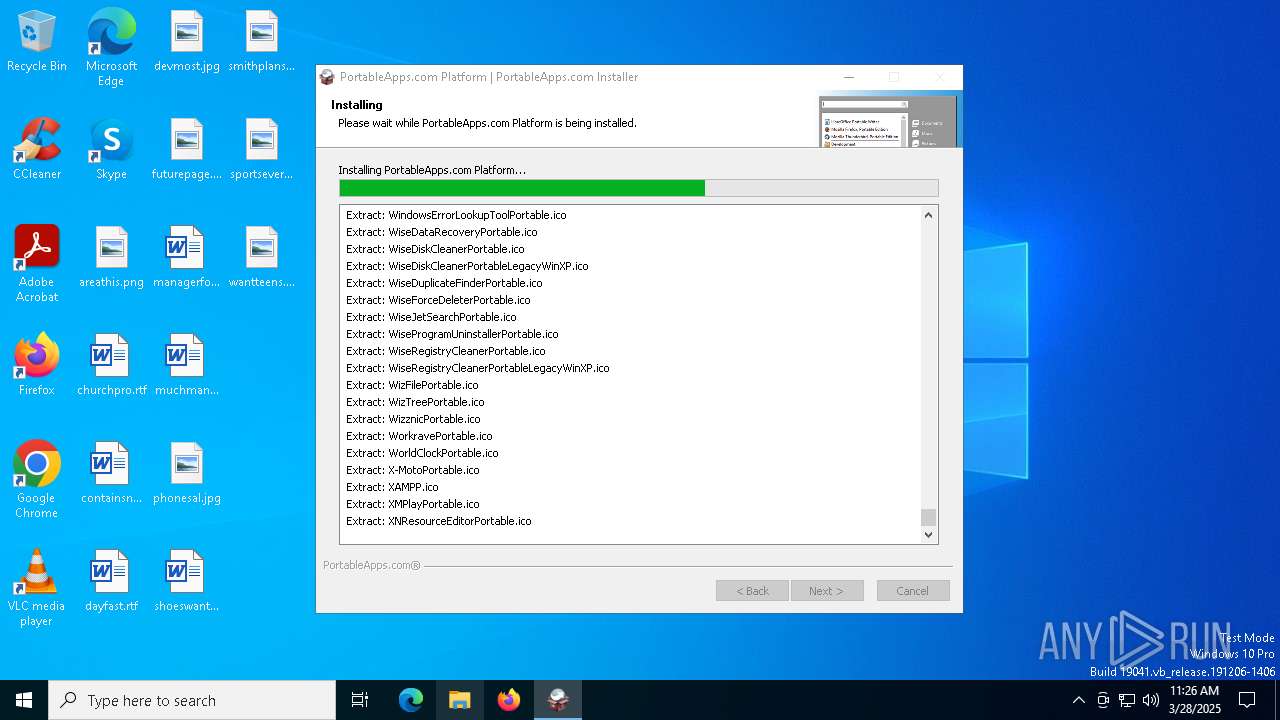Select log line XMPlayPortable.ico
The height and width of the screenshot is (720, 1280).
[x=413, y=504]
